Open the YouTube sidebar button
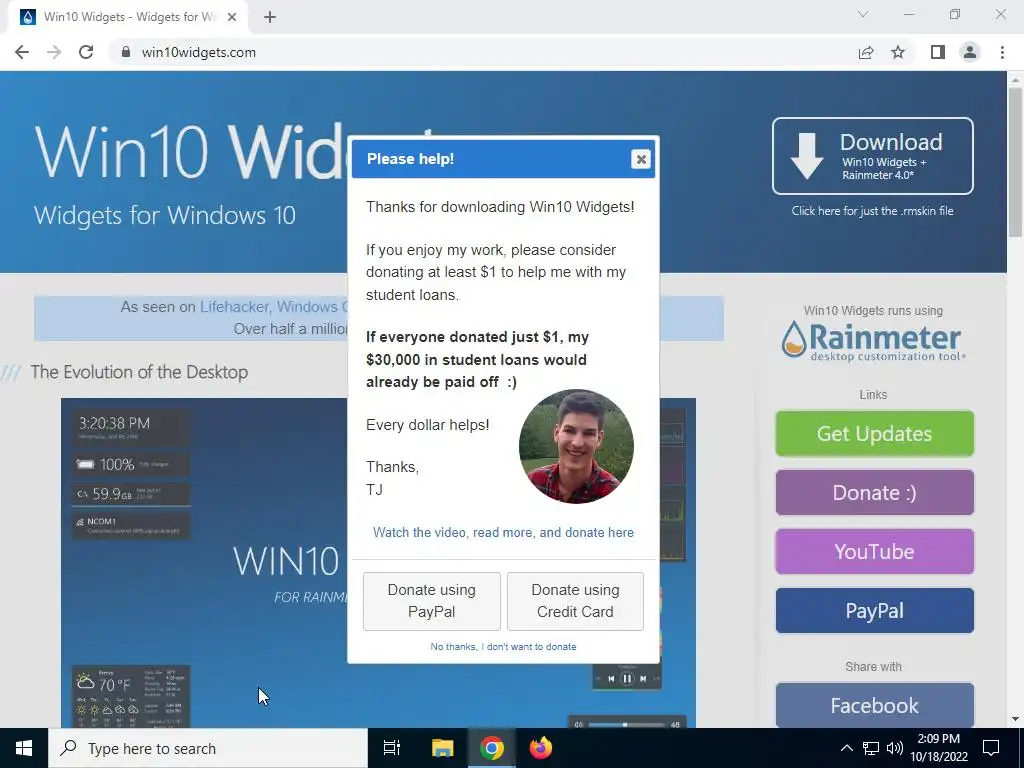1024x768 pixels. click(874, 552)
